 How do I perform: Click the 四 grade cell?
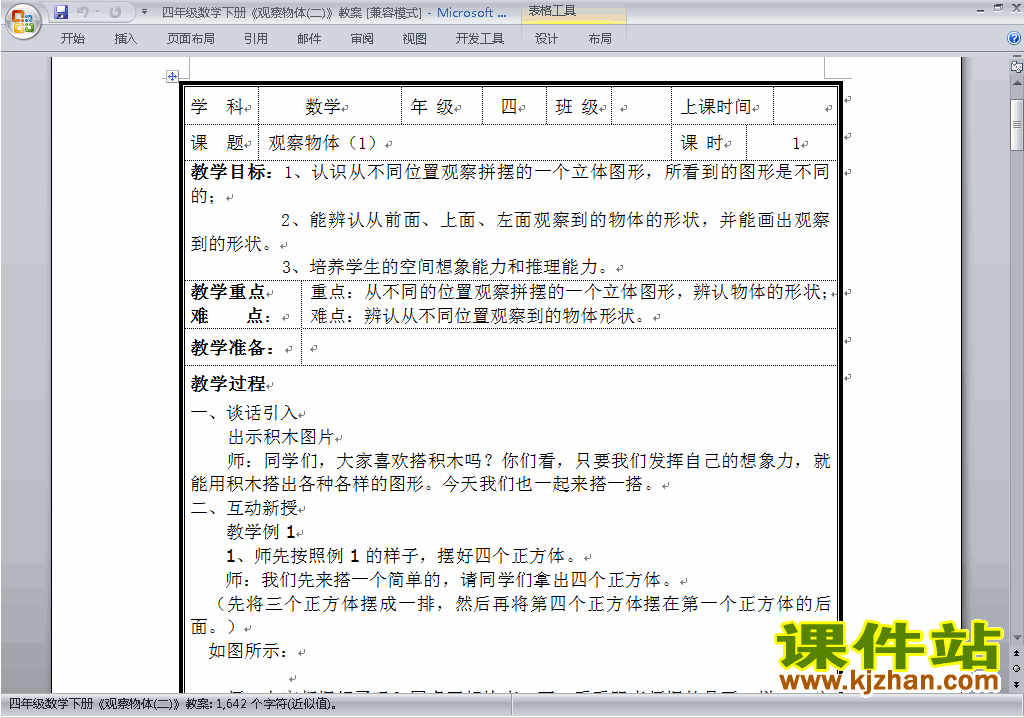(x=514, y=106)
